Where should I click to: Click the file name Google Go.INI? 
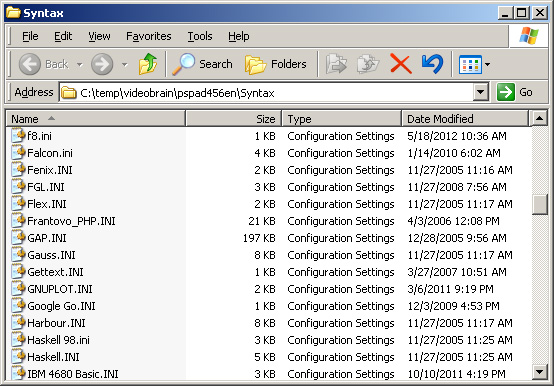point(61,306)
